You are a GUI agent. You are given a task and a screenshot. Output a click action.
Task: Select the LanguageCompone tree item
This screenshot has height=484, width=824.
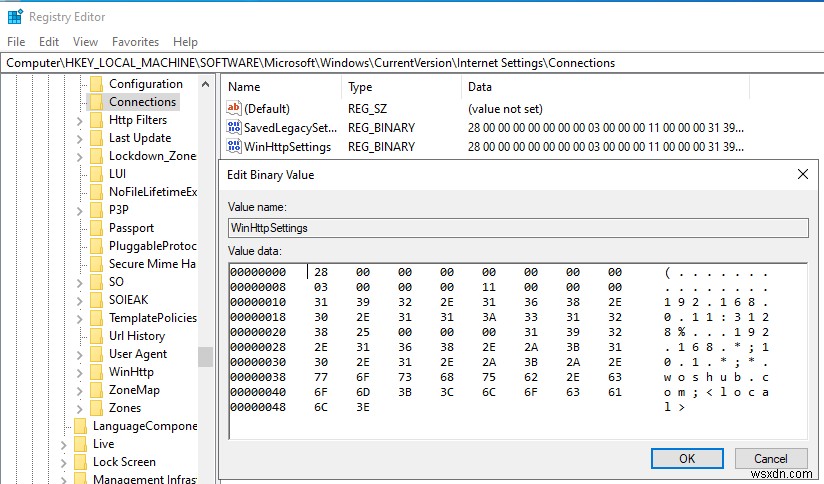click(x=145, y=426)
